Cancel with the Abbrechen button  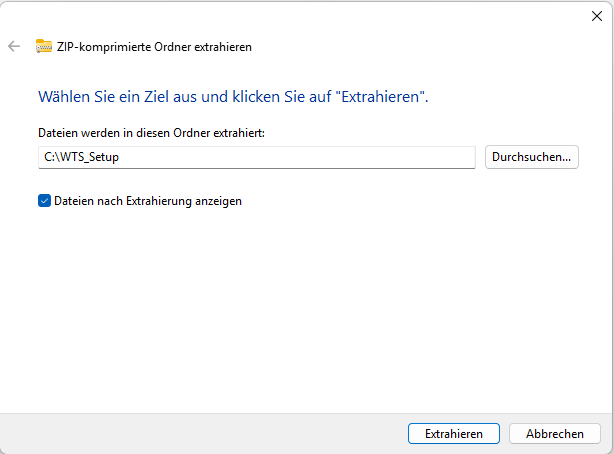point(554,434)
